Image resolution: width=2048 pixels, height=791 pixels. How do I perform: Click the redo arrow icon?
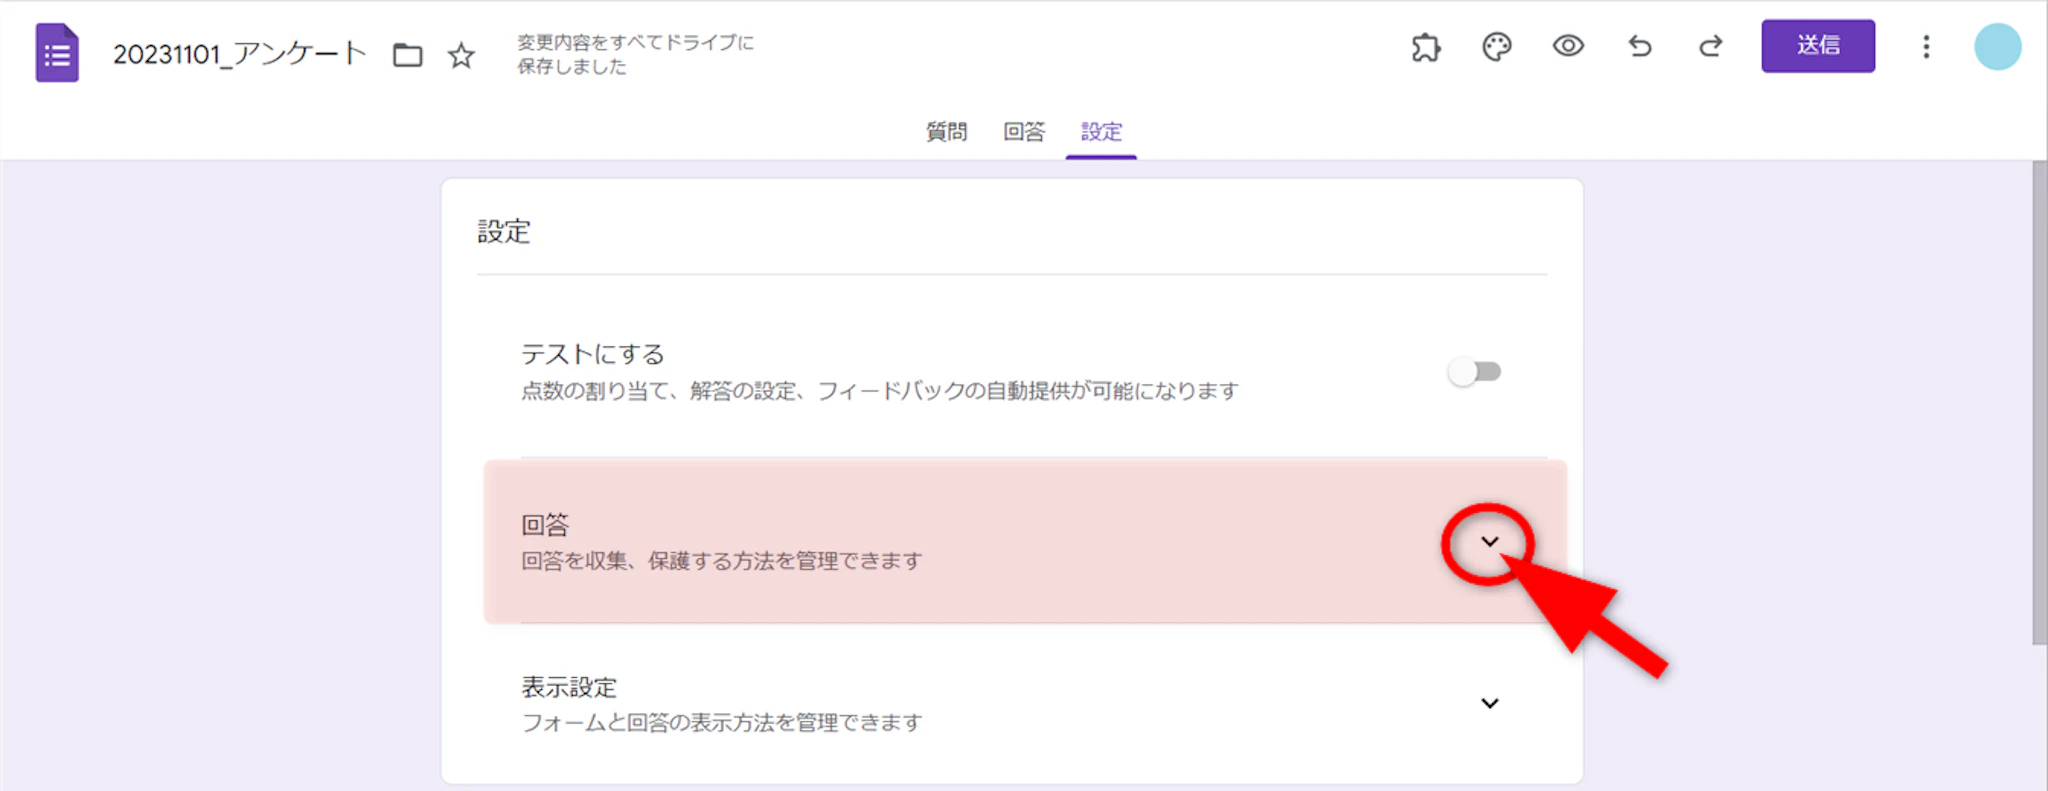point(1711,46)
